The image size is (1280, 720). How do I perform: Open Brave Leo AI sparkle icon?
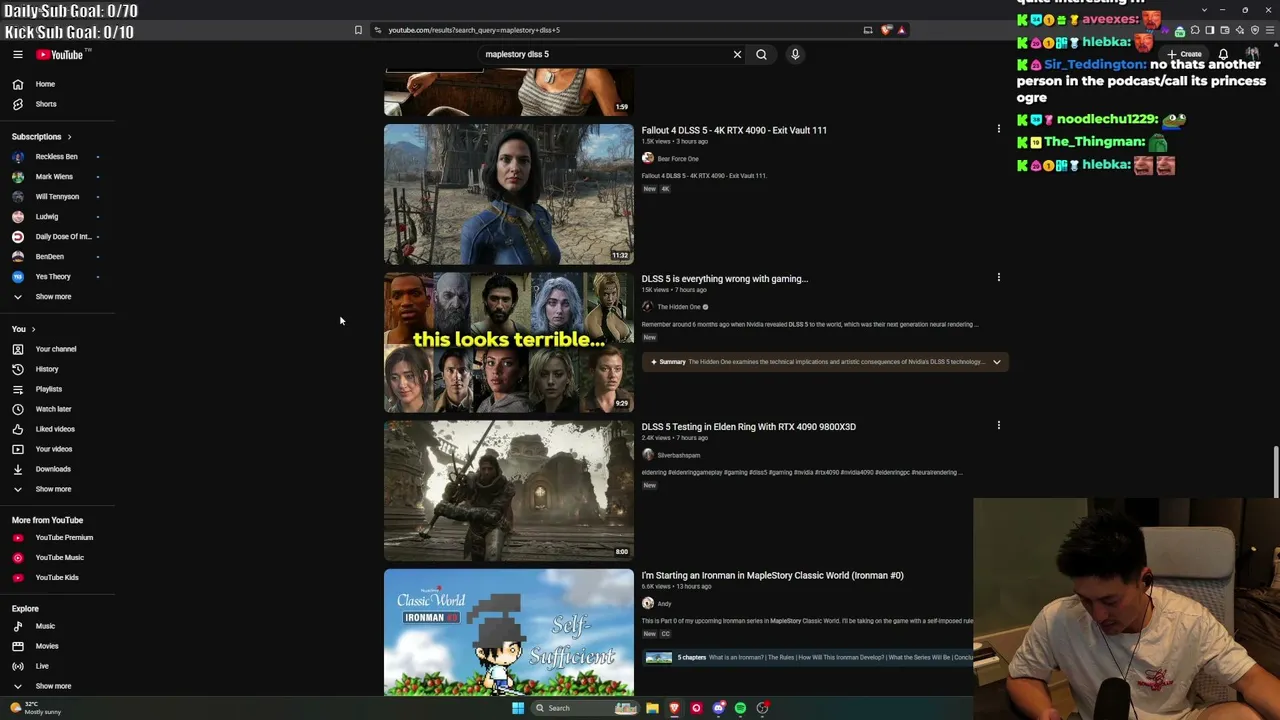1239,30
